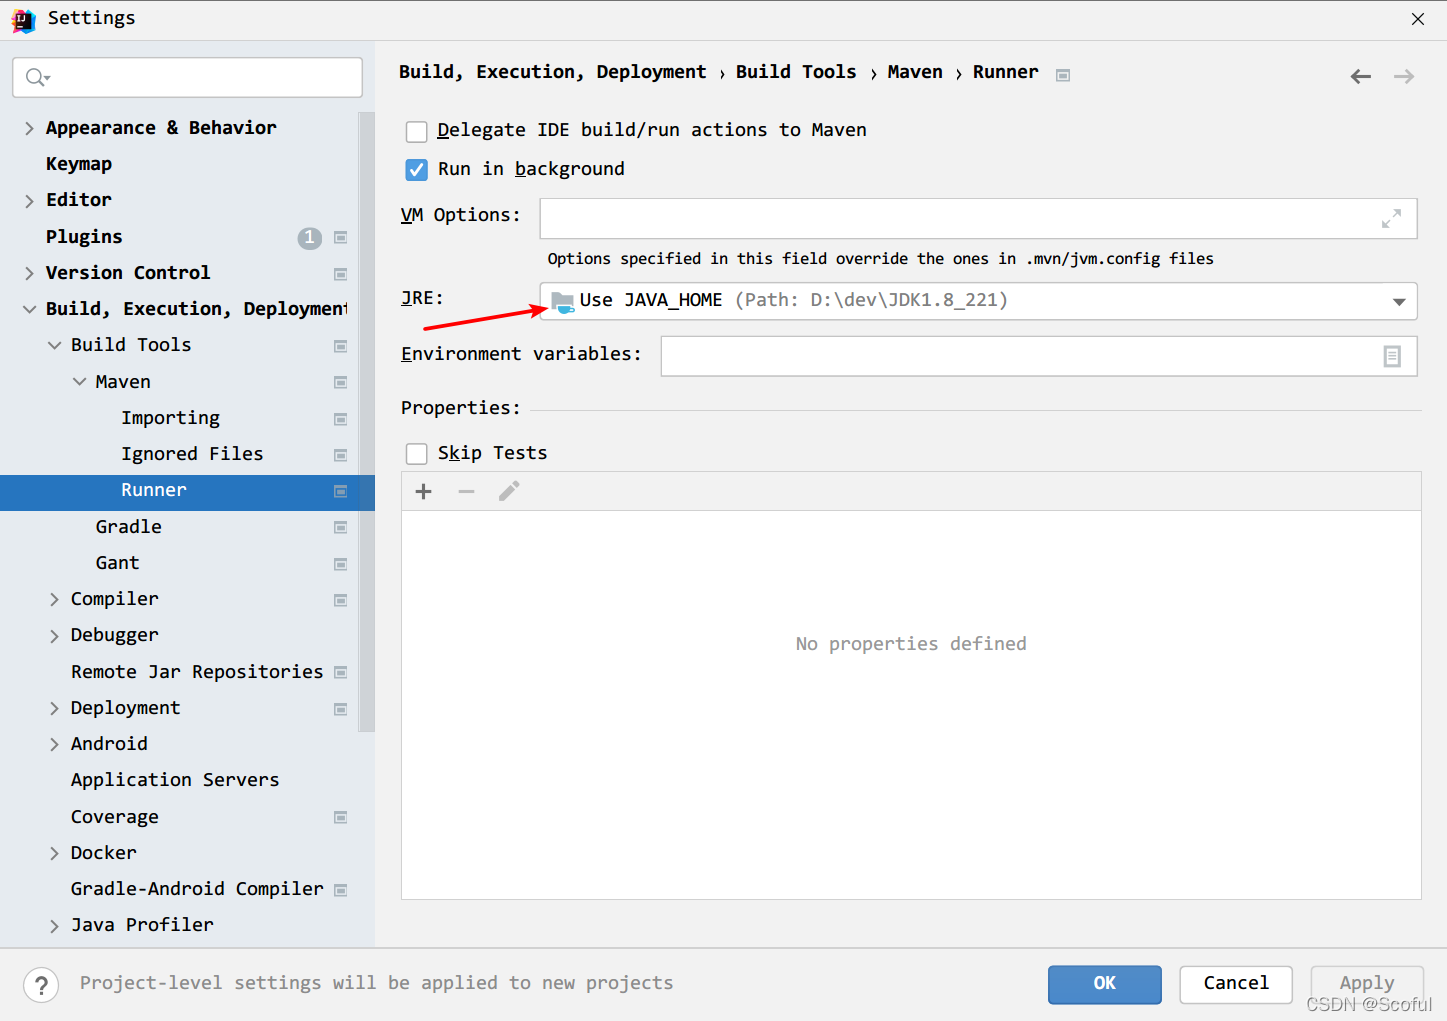
Task: Expand the Android node
Action: (54, 744)
